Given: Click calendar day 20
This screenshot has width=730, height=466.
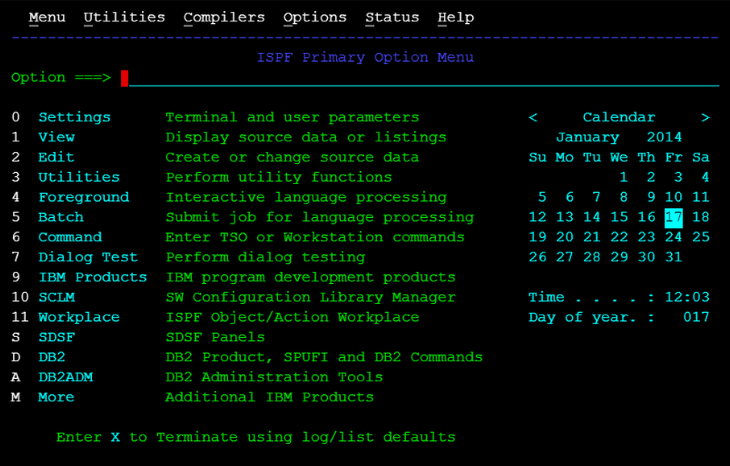Looking at the screenshot, I should 565,237.
